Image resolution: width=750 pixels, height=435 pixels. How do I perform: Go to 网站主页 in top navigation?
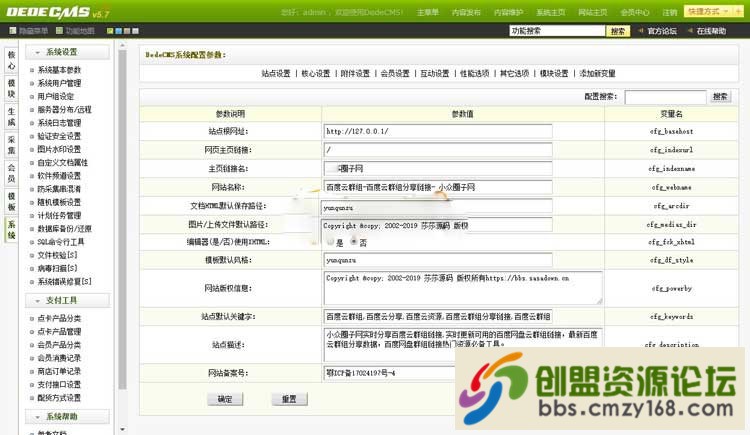coord(592,12)
